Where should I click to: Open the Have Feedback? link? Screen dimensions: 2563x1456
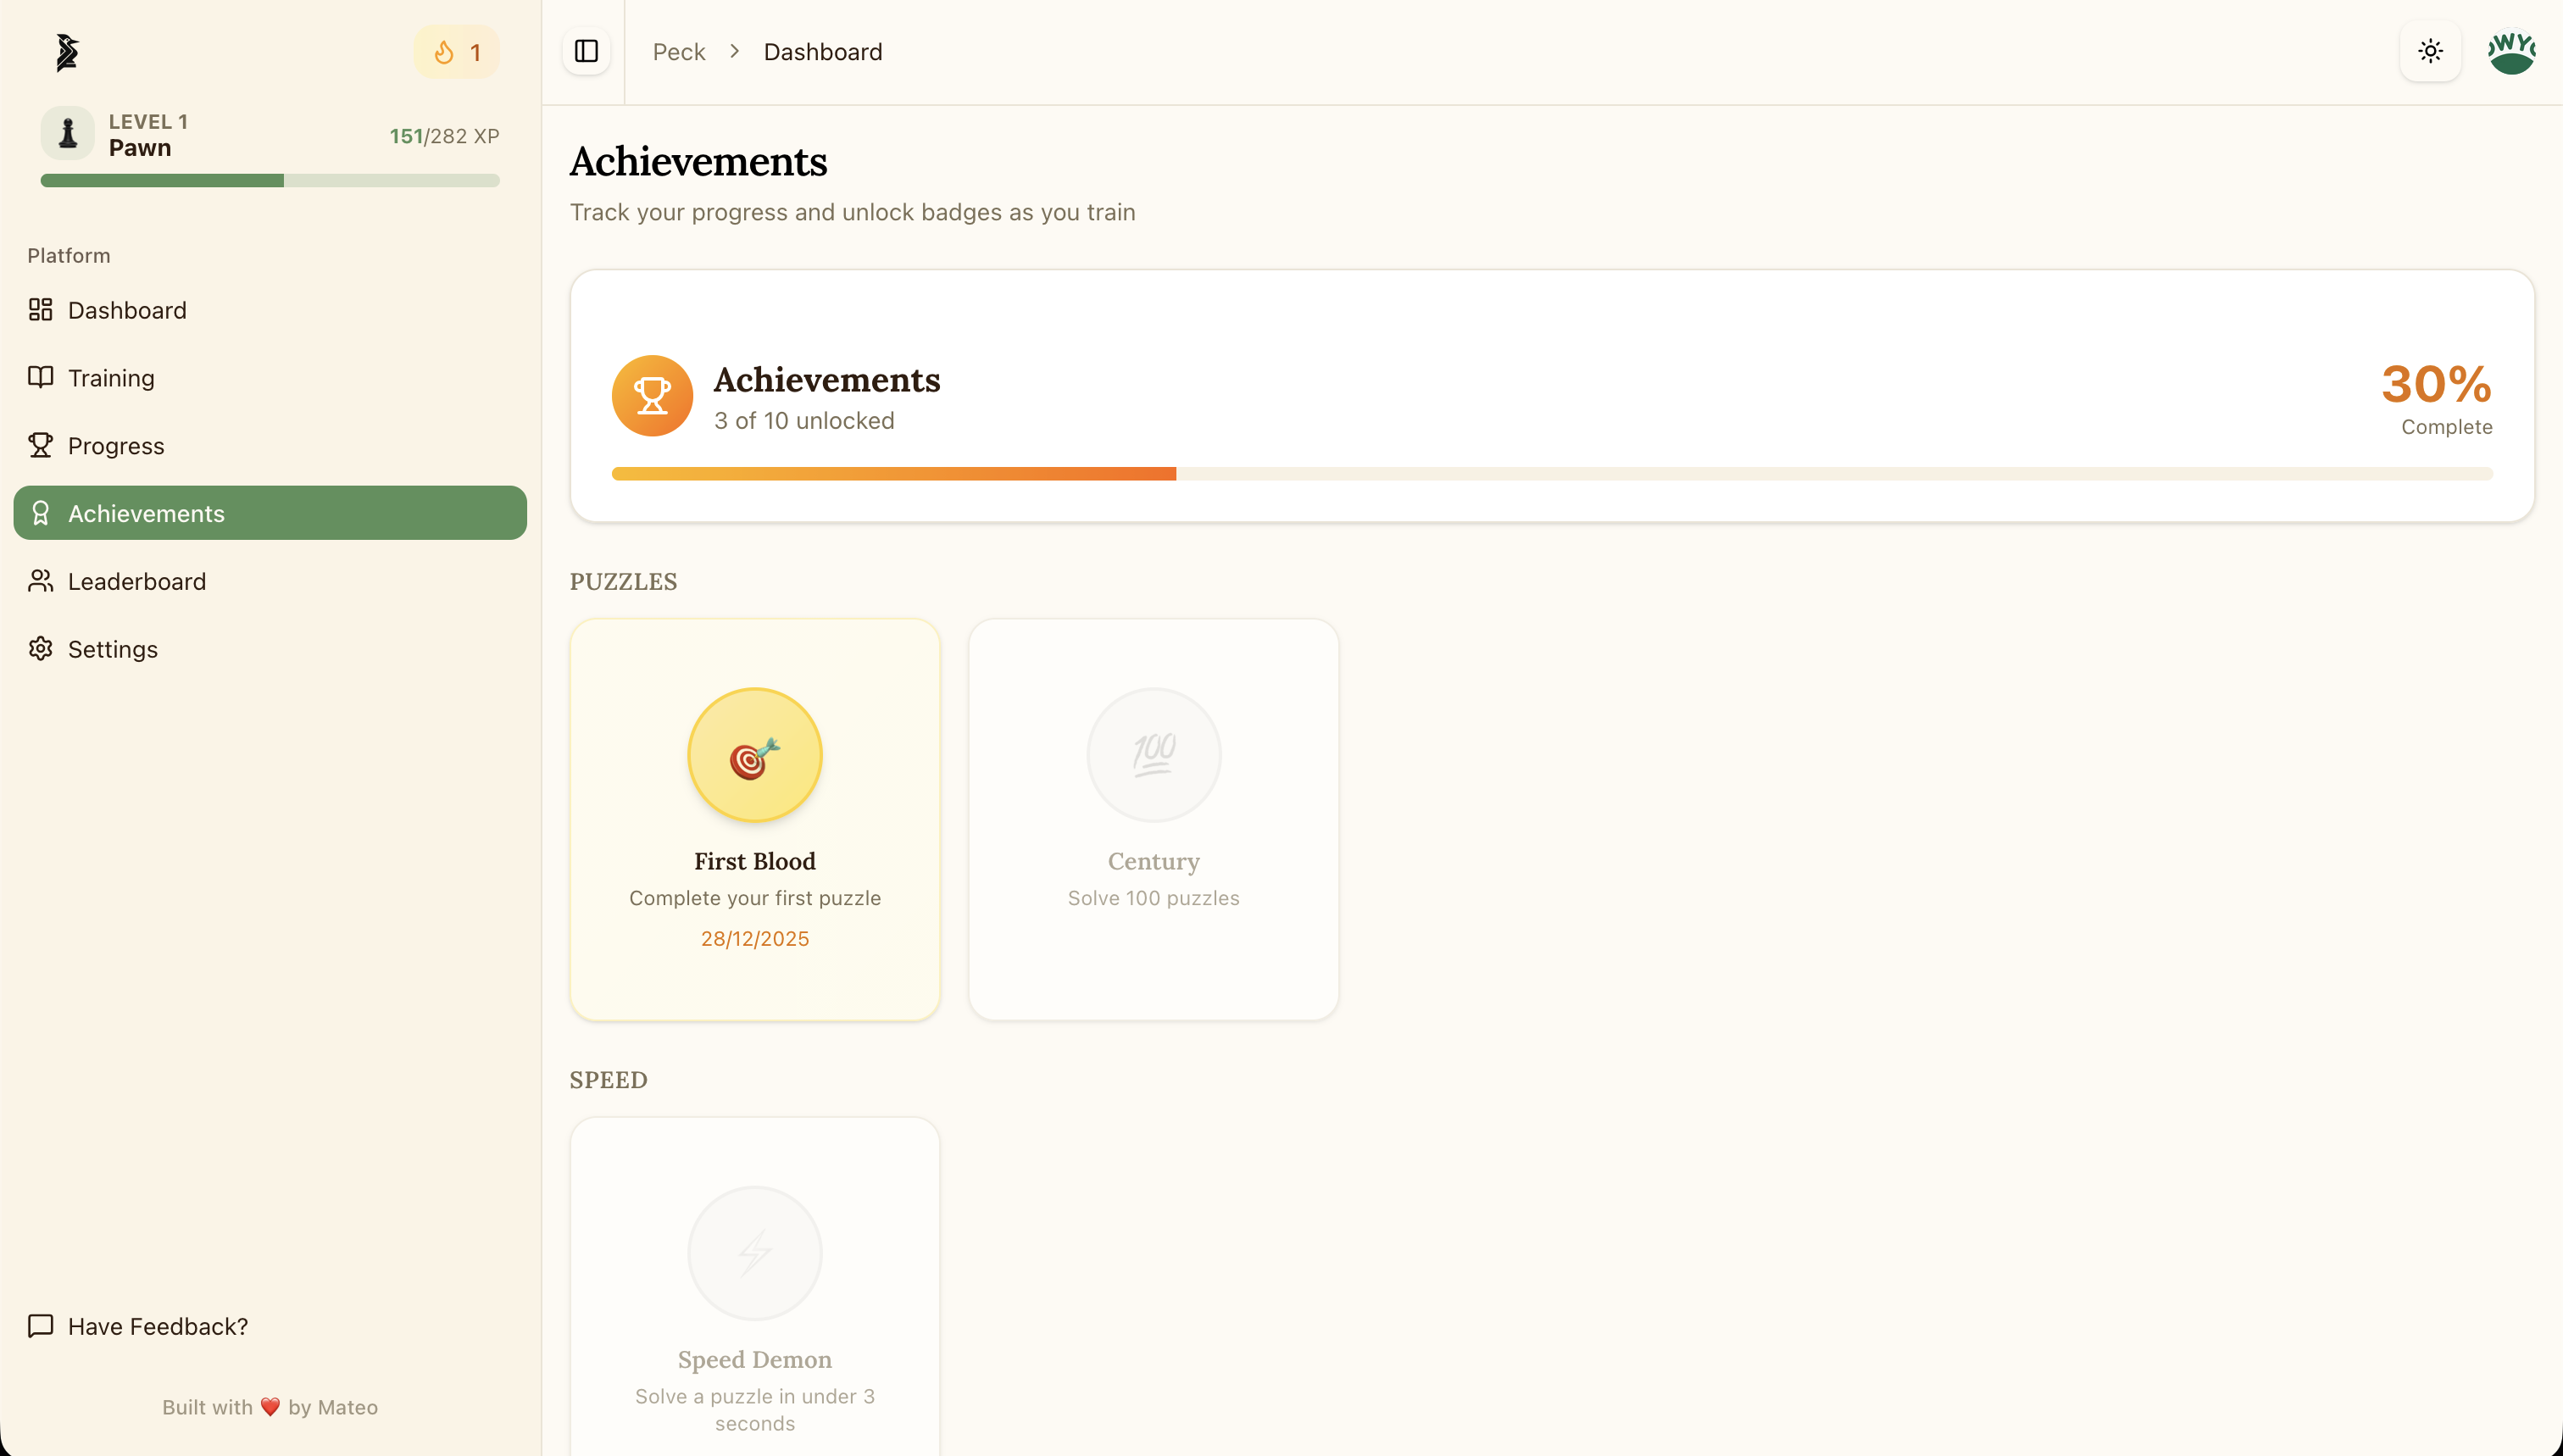coord(157,1326)
